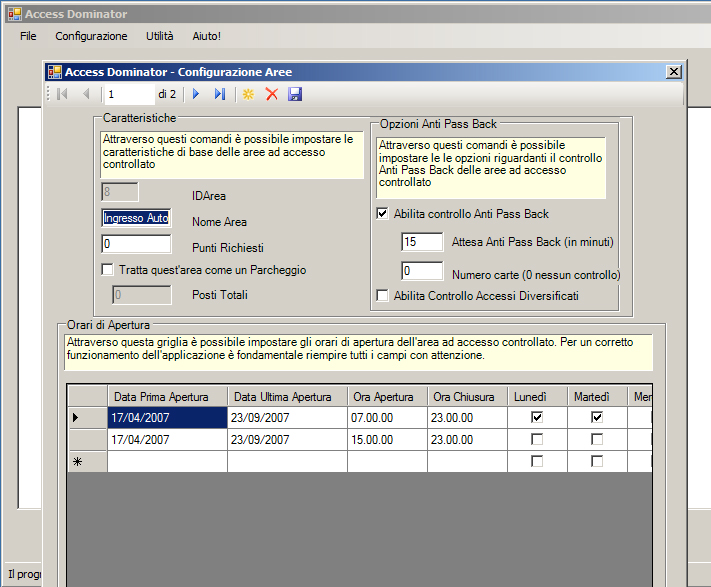This screenshot has height=587, width=711.
Task: Uncheck Lunedì for the 07.00.00 row
Action: click(537, 417)
